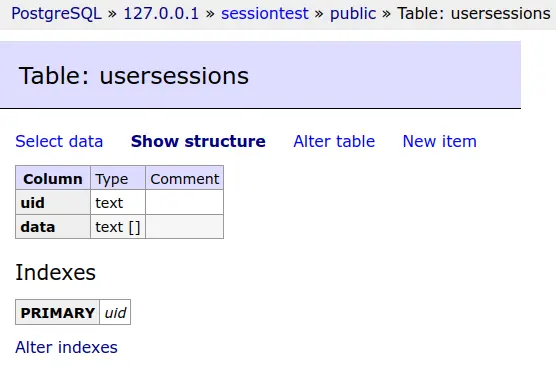Viewport: 556px width, 367px height.
Task: Click the italic uid index column
Action: [x=115, y=312]
